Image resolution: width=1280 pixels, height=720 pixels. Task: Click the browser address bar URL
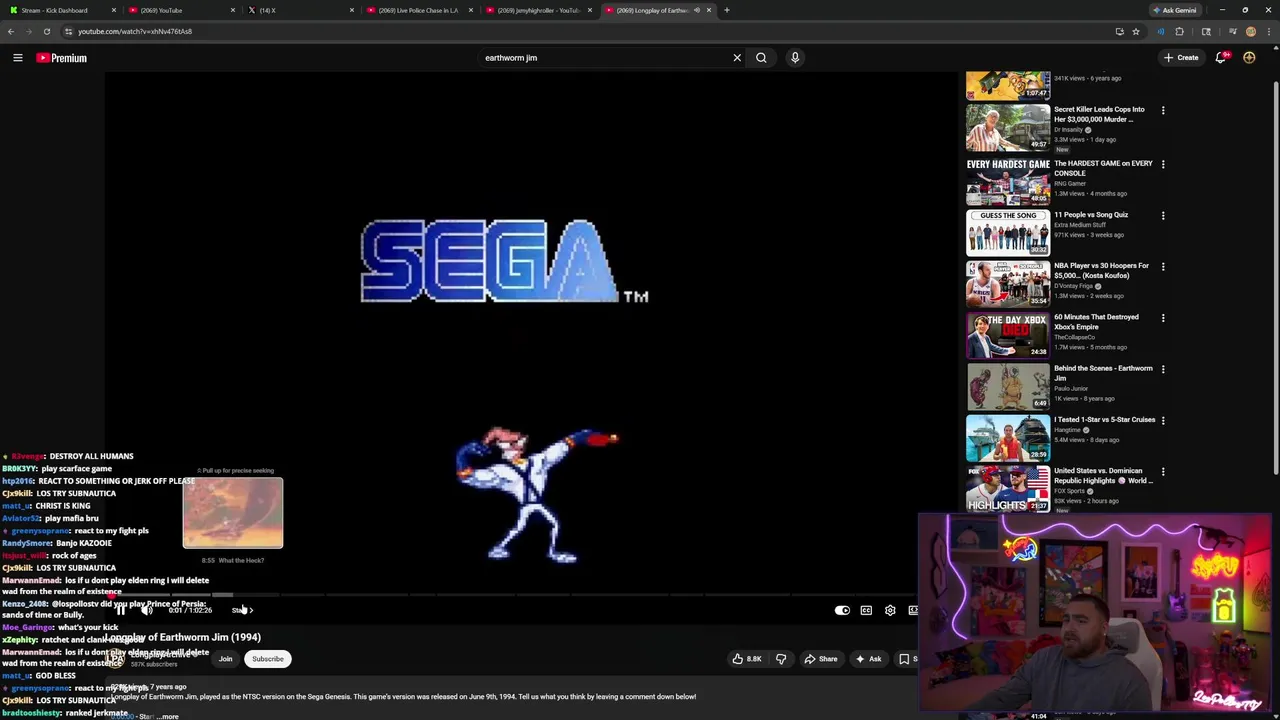135,31
